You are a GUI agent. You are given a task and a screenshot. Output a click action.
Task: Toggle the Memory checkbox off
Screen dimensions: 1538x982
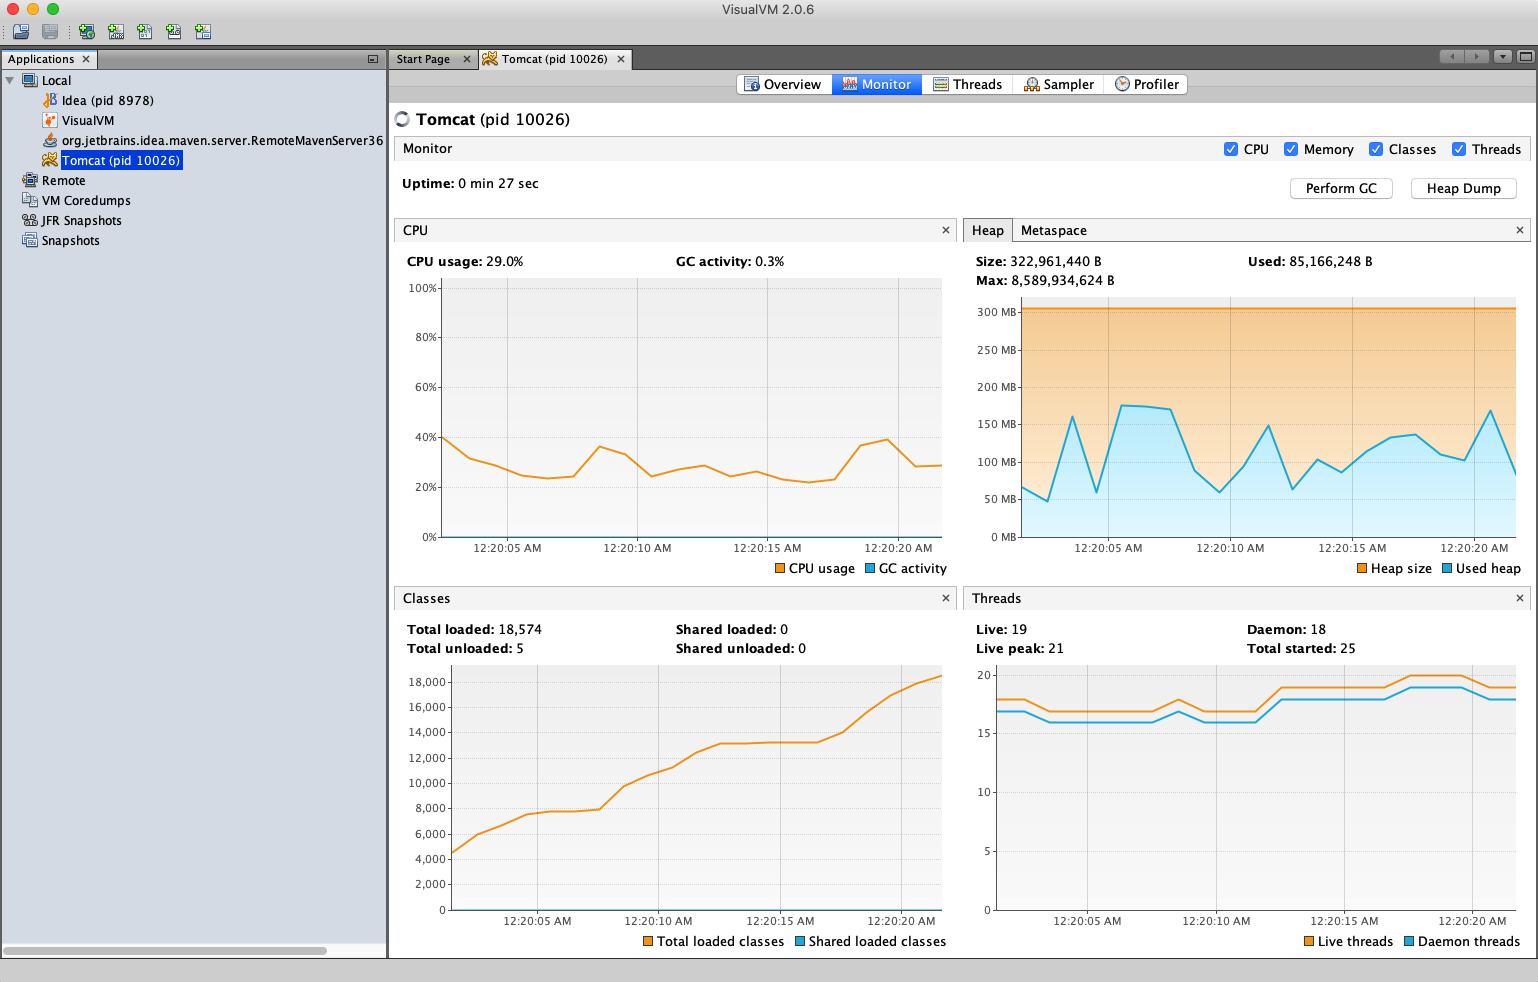[1291, 149]
